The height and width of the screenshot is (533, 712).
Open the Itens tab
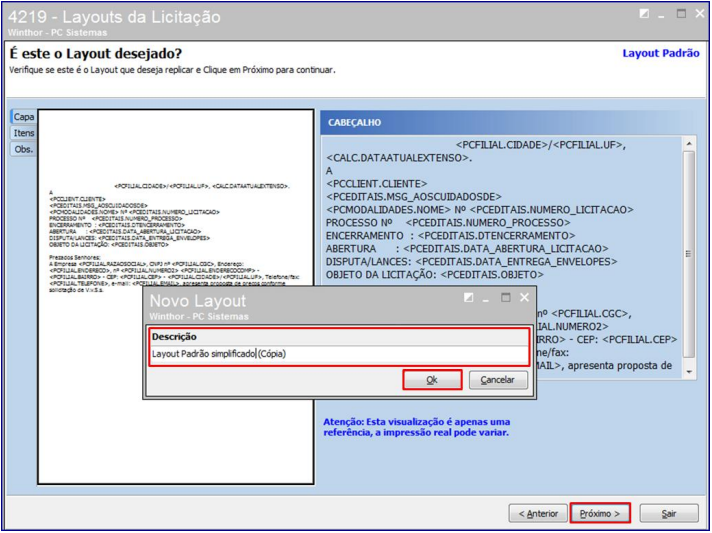tap(24, 133)
